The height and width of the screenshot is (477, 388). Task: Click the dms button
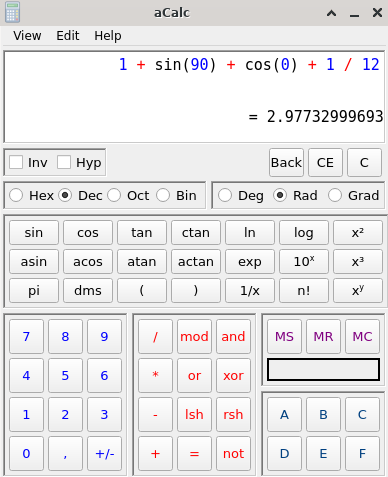[88, 291]
